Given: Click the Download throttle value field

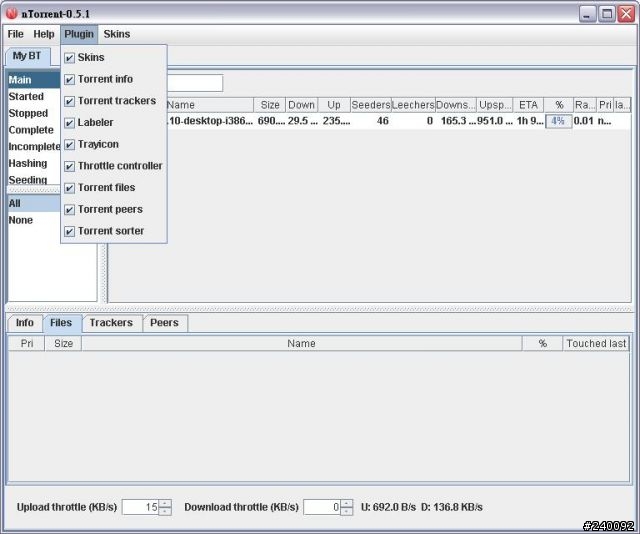Looking at the screenshot, I should [x=322, y=507].
